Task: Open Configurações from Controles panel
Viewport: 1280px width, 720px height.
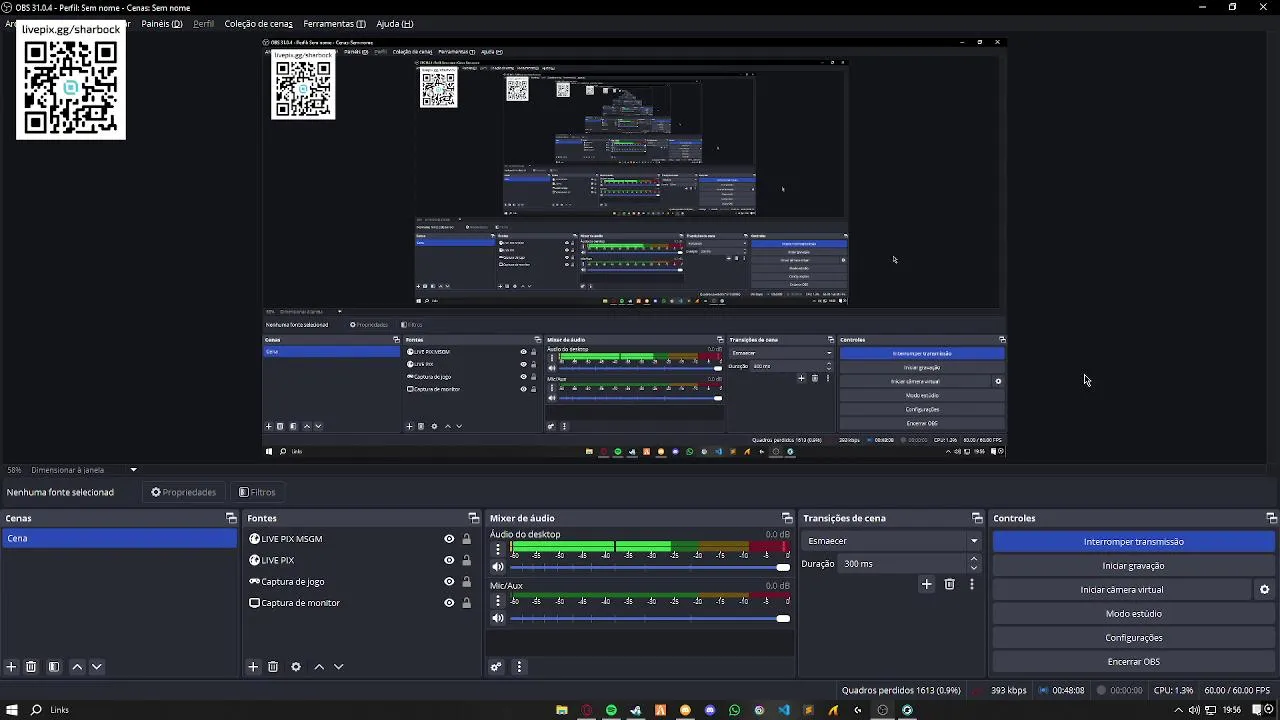Action: click(x=1133, y=638)
